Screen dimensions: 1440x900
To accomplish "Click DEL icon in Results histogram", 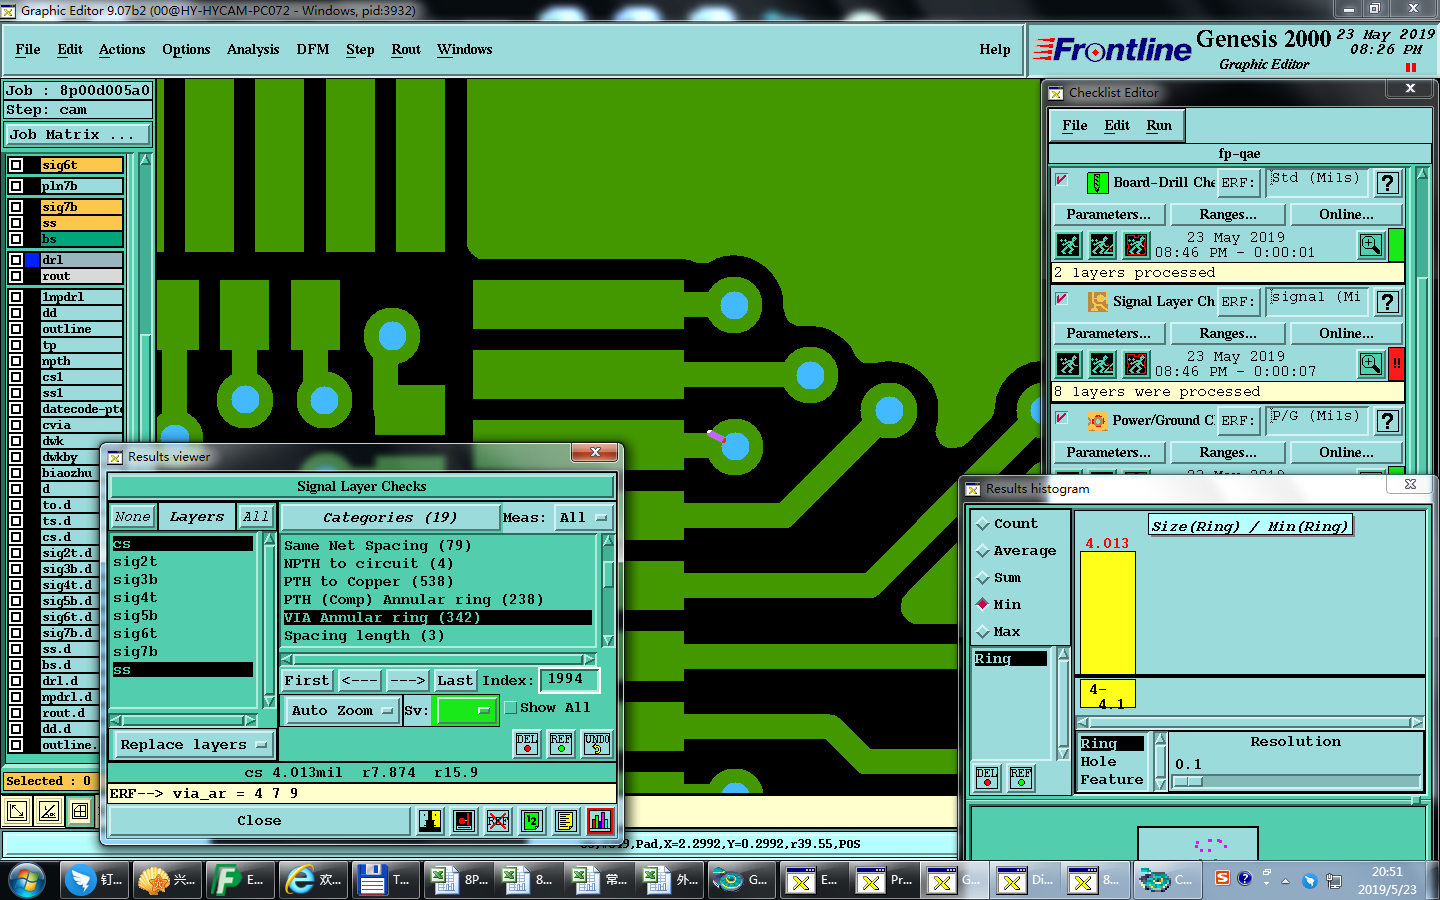I will pyautogui.click(x=987, y=778).
